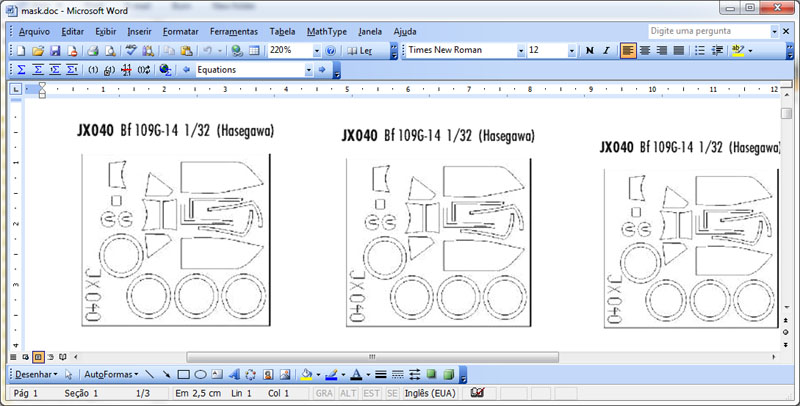This screenshot has height=406, width=800.
Task: Apply the line color brush
Action: (x=331, y=374)
